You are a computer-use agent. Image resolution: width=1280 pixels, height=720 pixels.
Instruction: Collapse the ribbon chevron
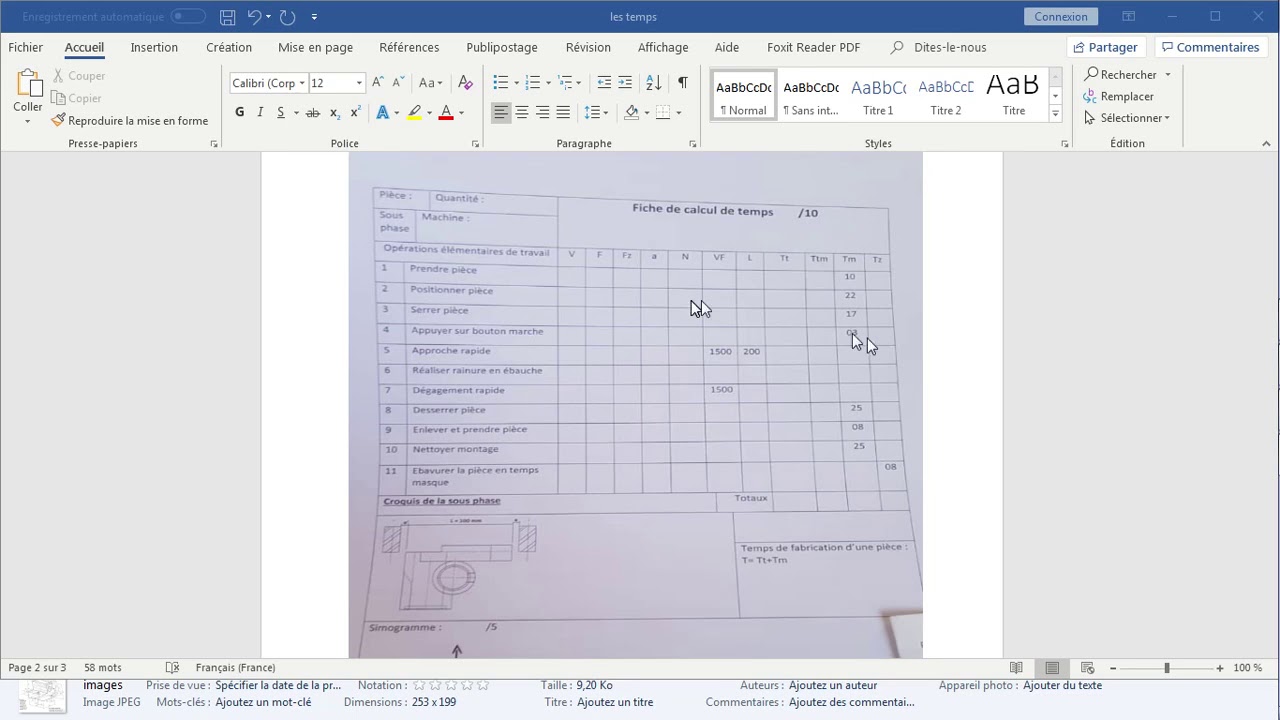coord(1266,144)
